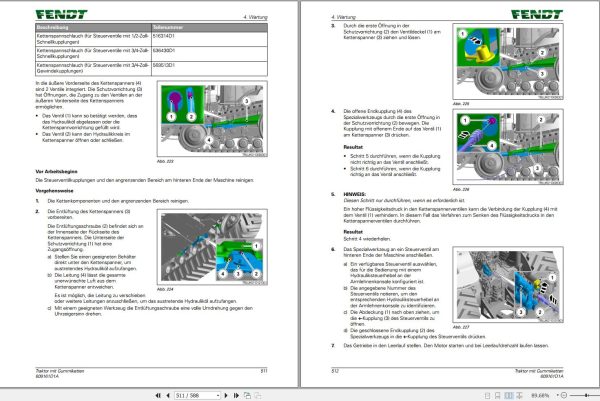Switch to single page view
Viewport: 600px width, 401px height.
(488, 395)
